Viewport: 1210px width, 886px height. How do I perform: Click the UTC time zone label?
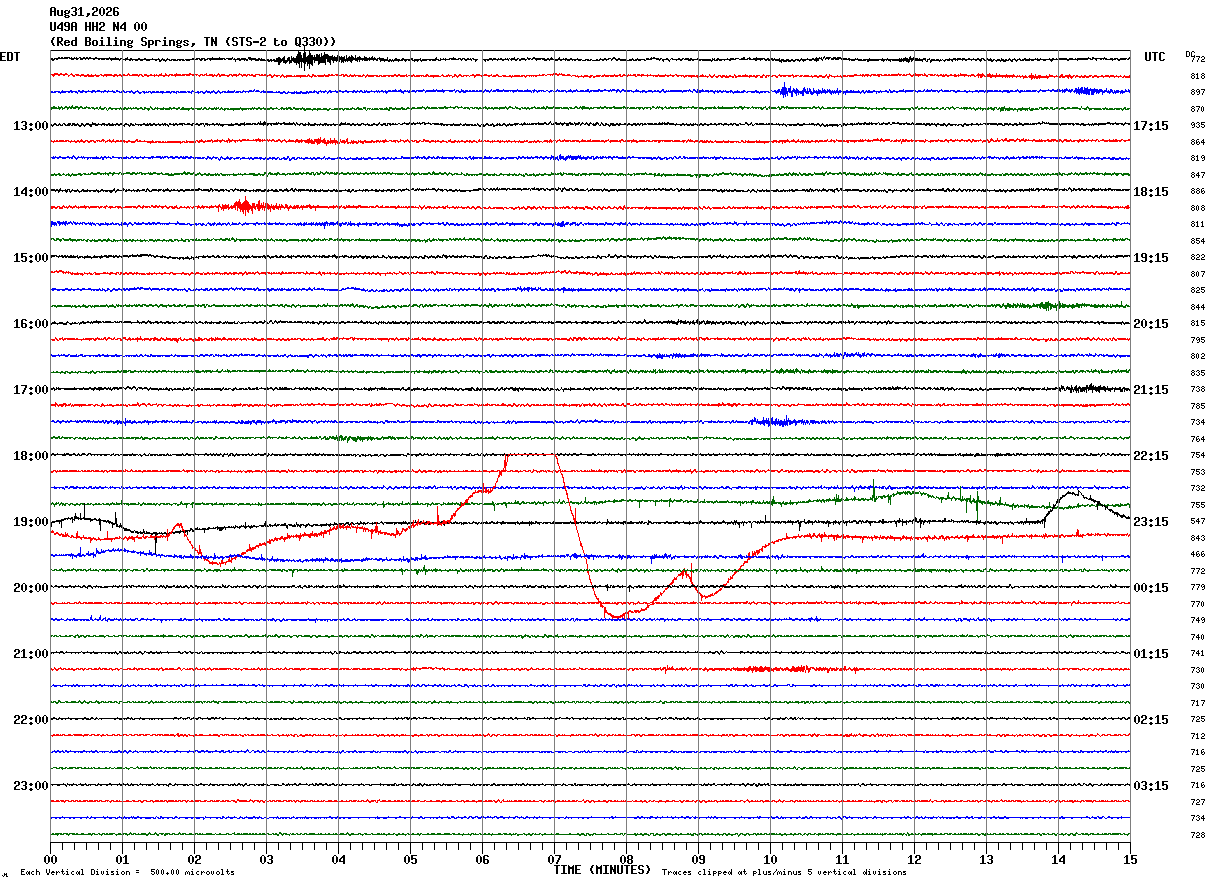pos(1155,57)
